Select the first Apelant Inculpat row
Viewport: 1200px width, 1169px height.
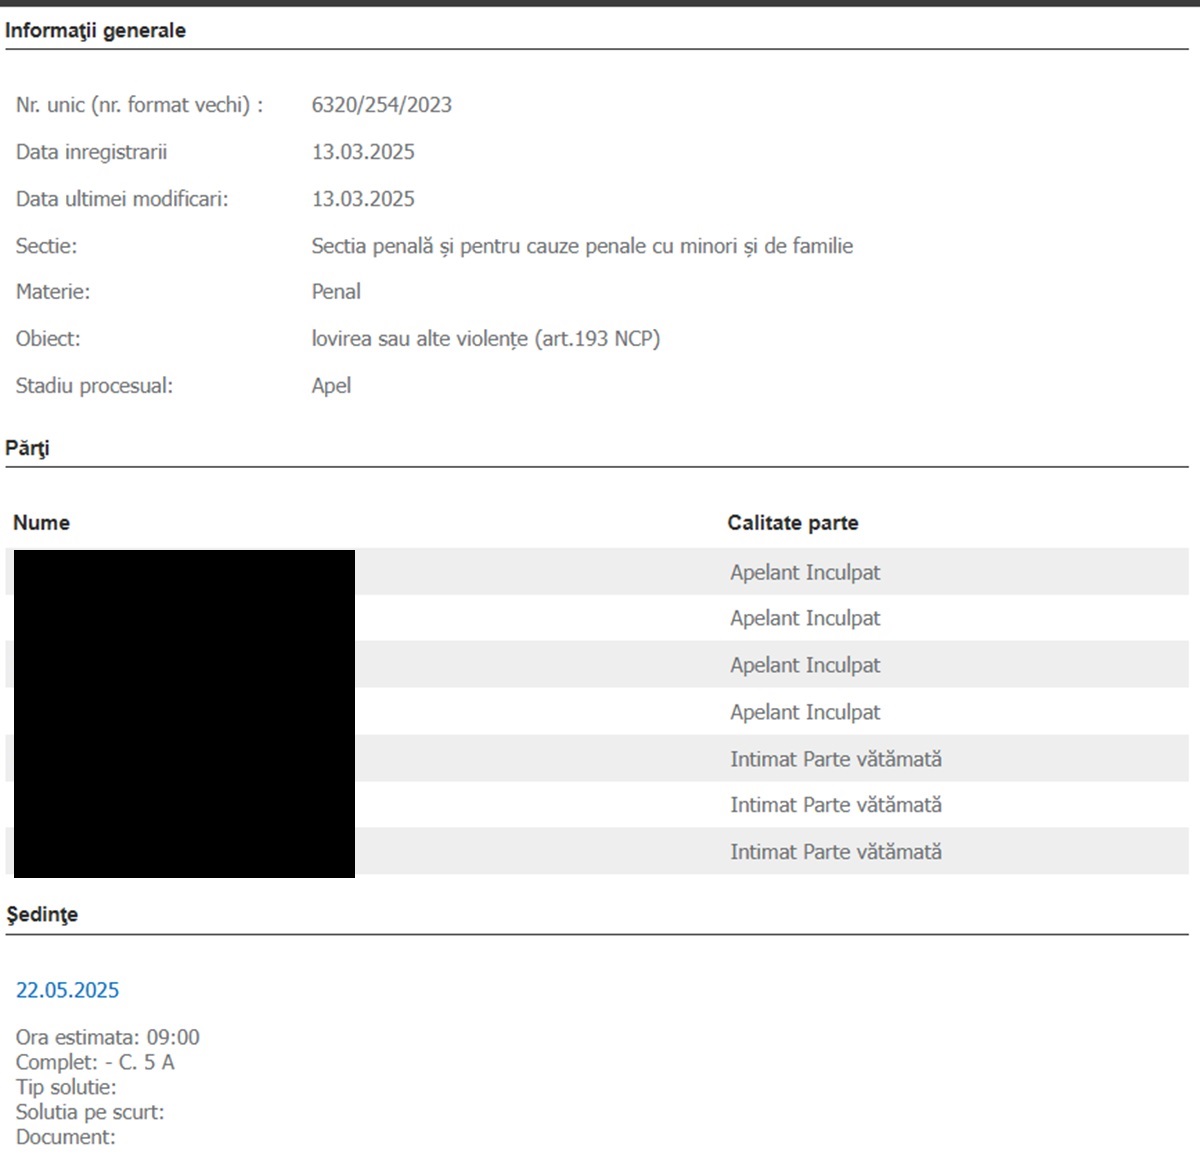pos(597,572)
